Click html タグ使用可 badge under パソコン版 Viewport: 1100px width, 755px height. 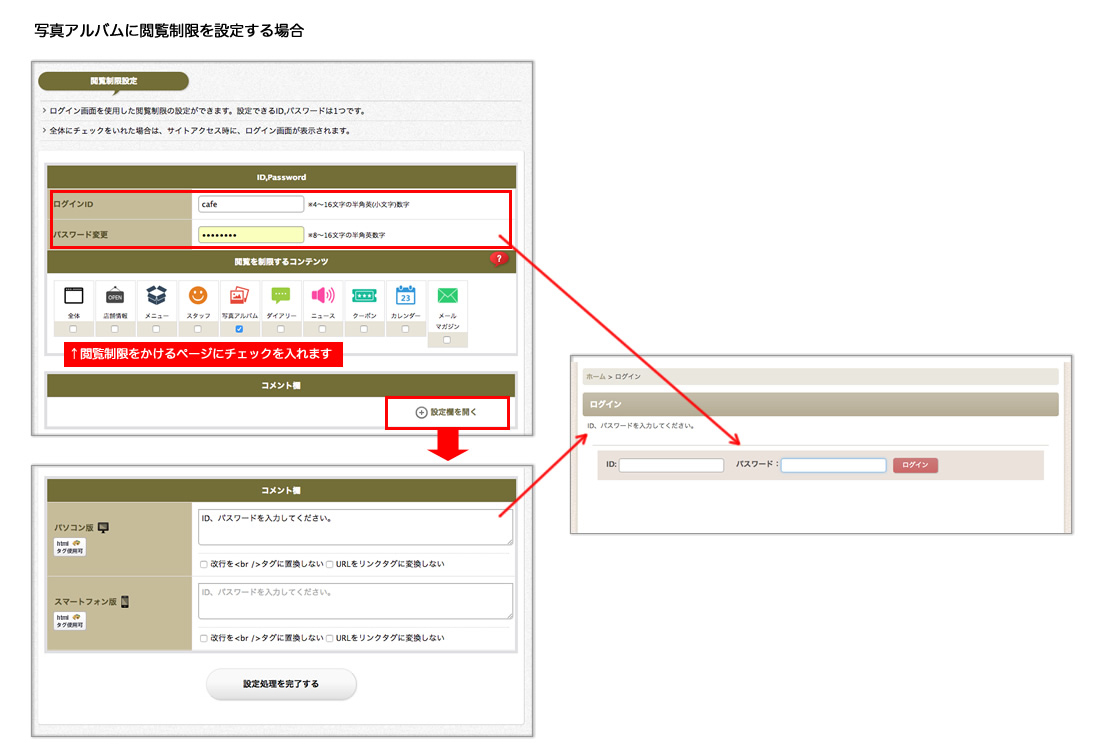click(x=69, y=547)
